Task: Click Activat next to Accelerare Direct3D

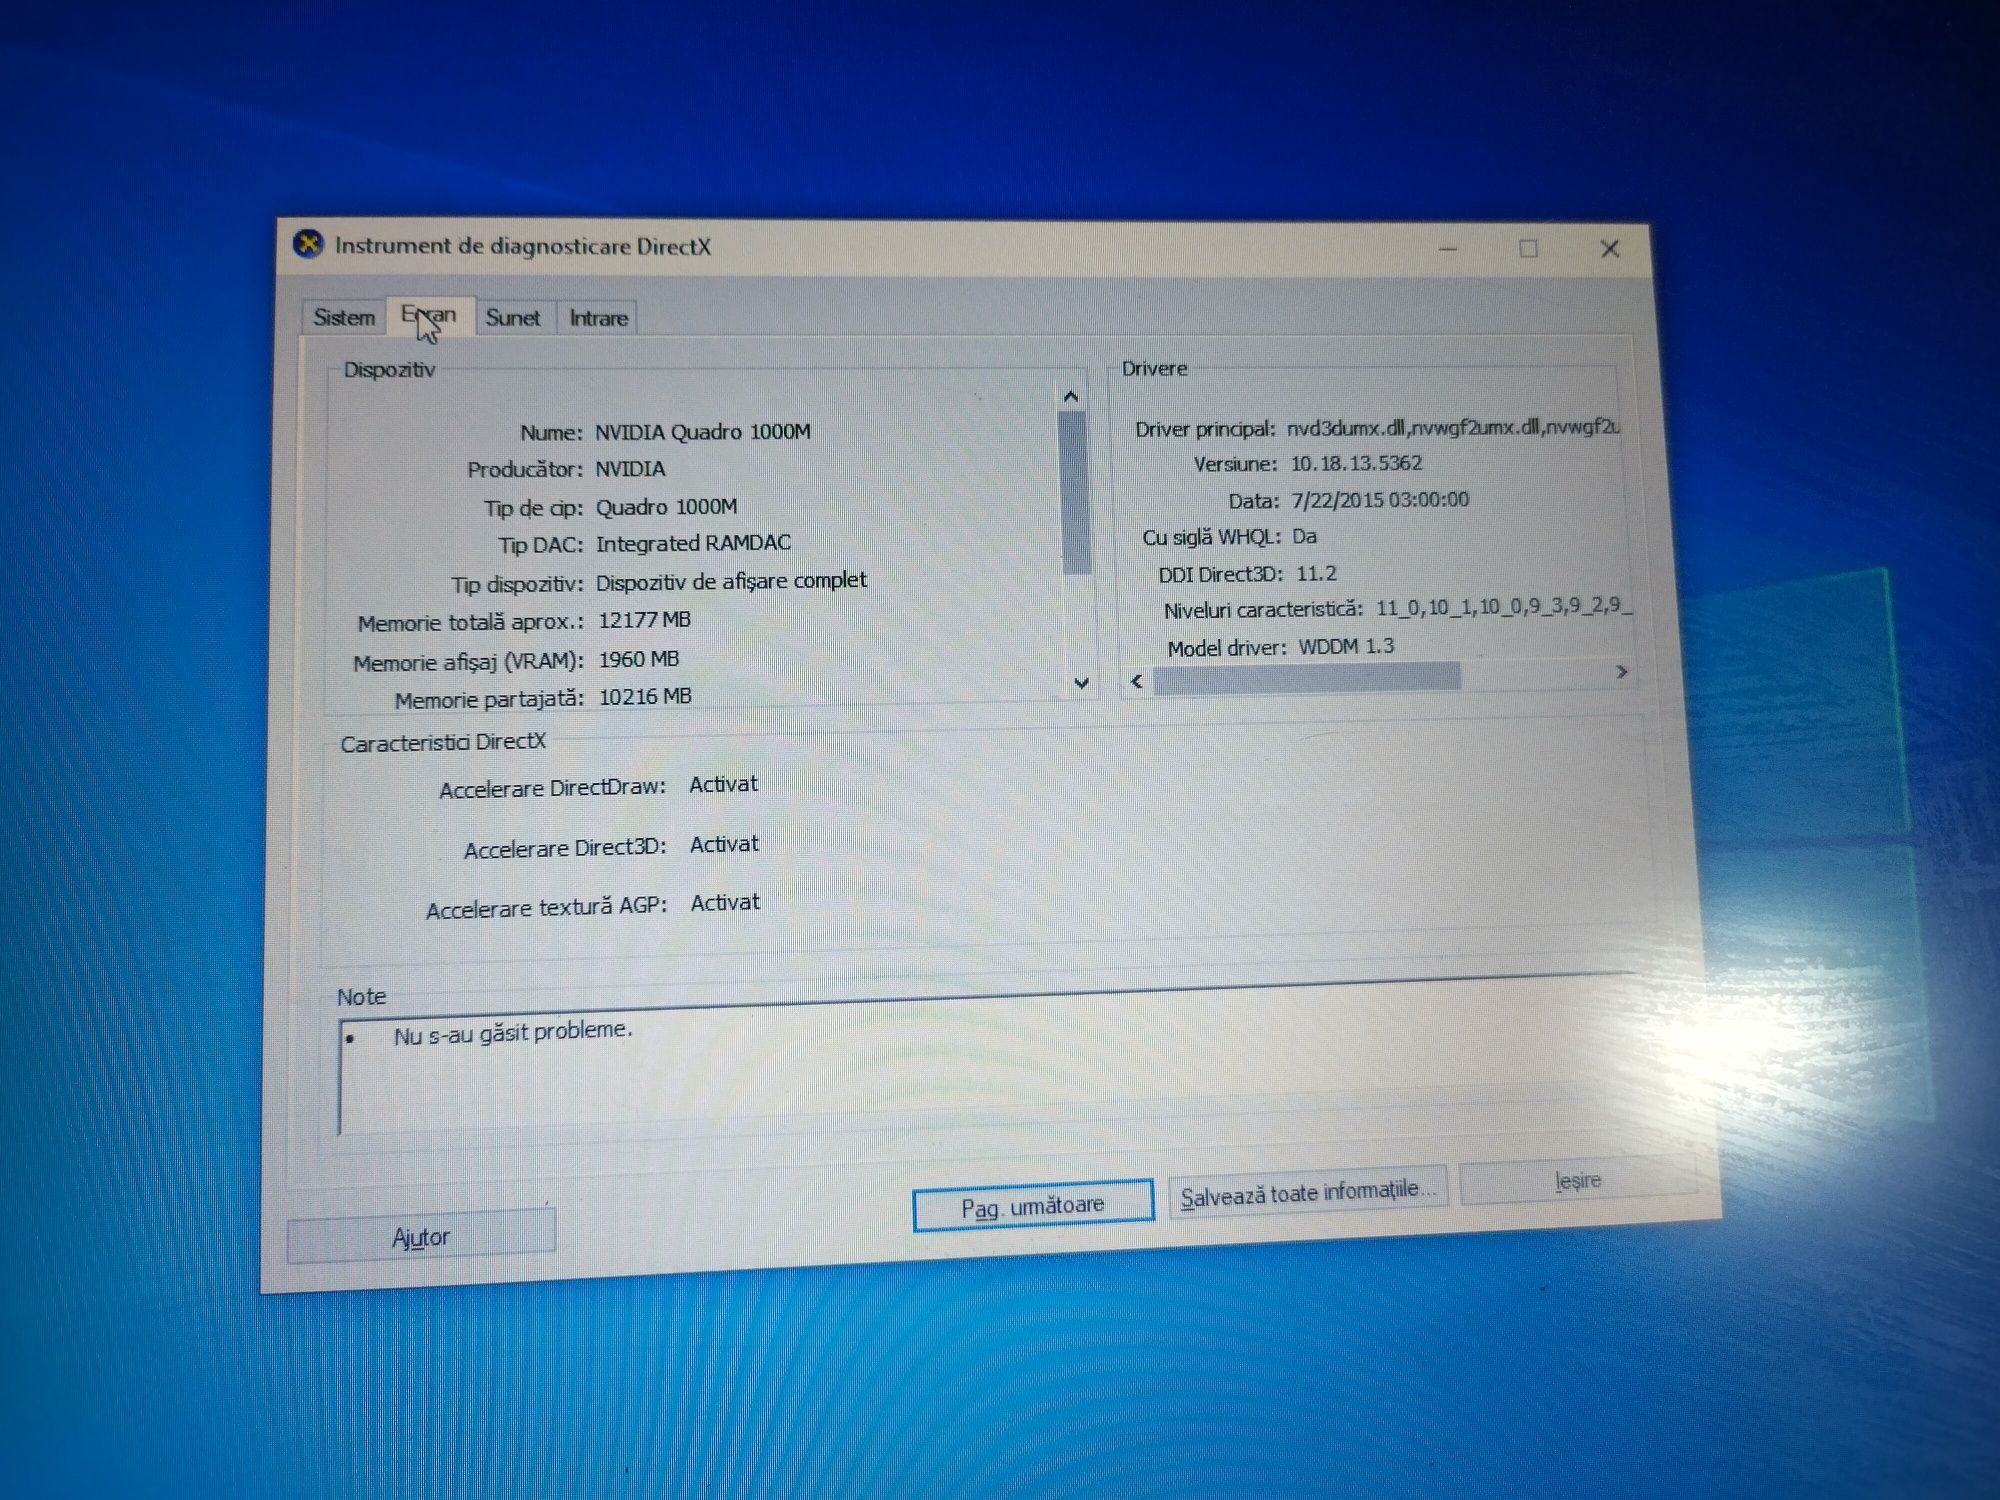Action: pyautogui.click(x=724, y=844)
